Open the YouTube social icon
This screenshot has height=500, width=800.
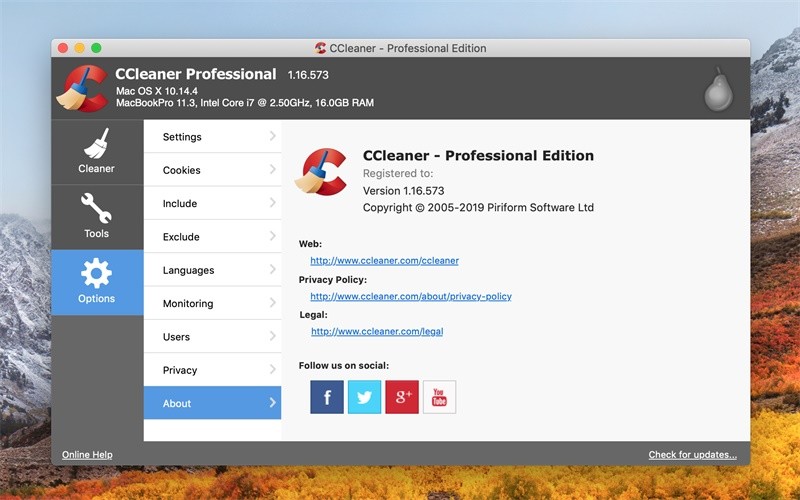[439, 396]
